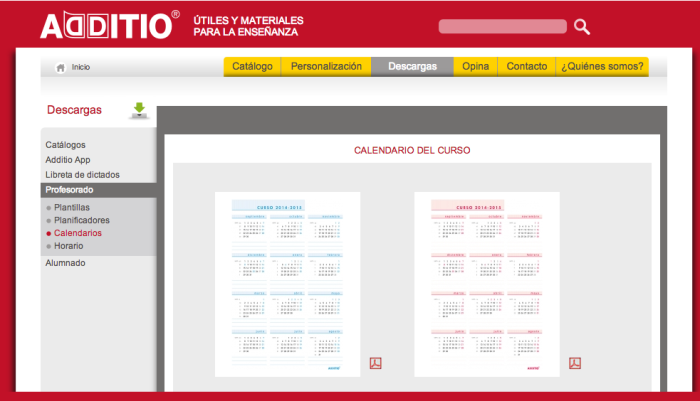The width and height of the screenshot is (700, 401).
Task: Open Additio App sidebar link
Action: [x=68, y=159]
